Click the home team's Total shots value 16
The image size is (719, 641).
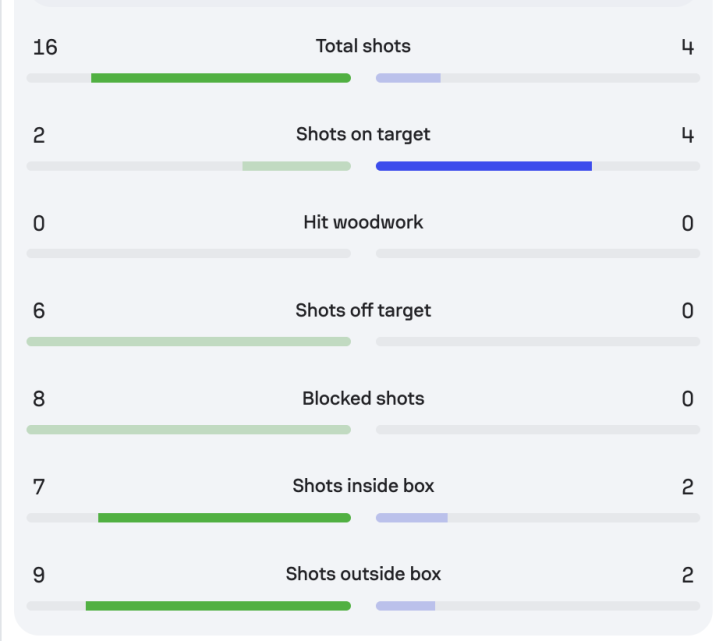[45, 47]
